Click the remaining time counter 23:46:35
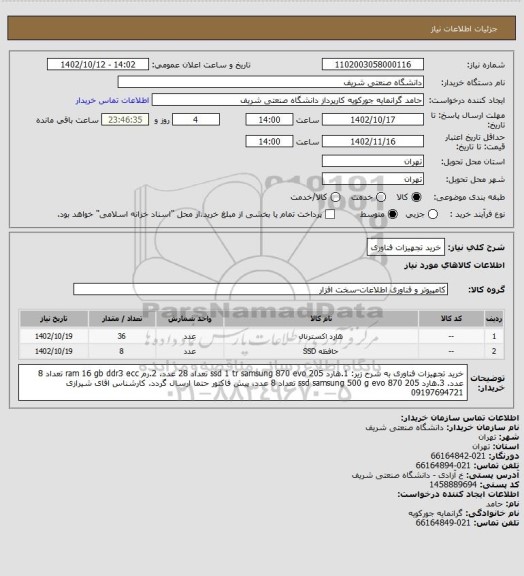This screenshot has width=524, height=576. pos(125,120)
